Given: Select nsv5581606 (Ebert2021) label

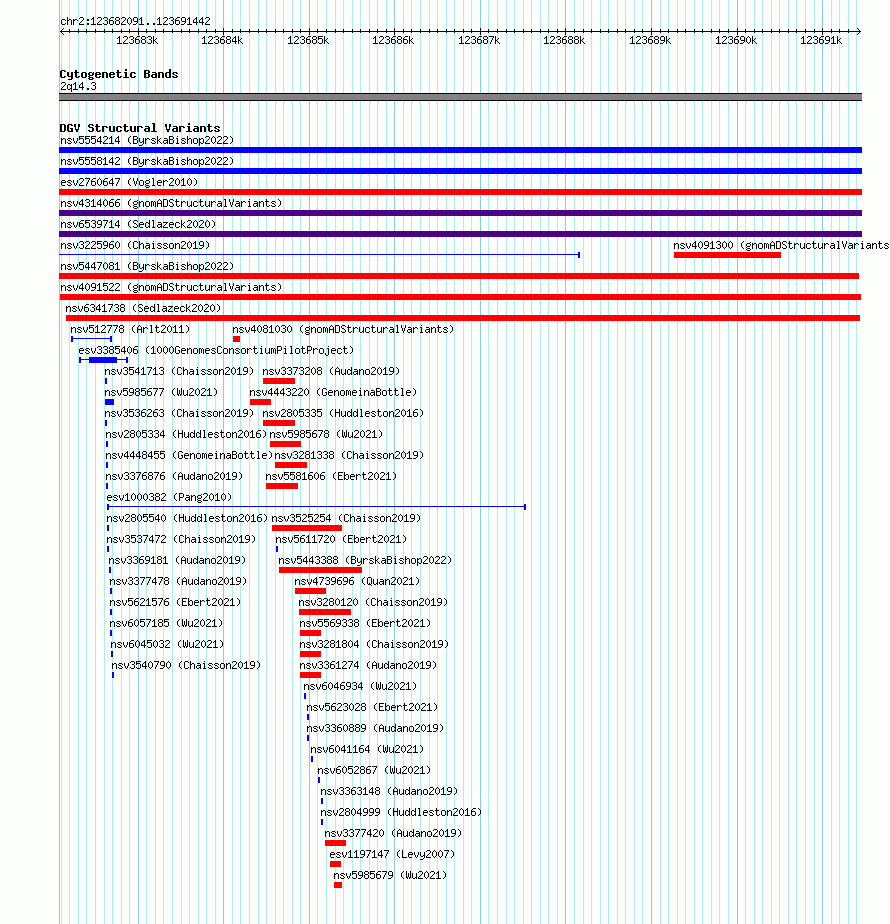Looking at the screenshot, I should [331, 476].
